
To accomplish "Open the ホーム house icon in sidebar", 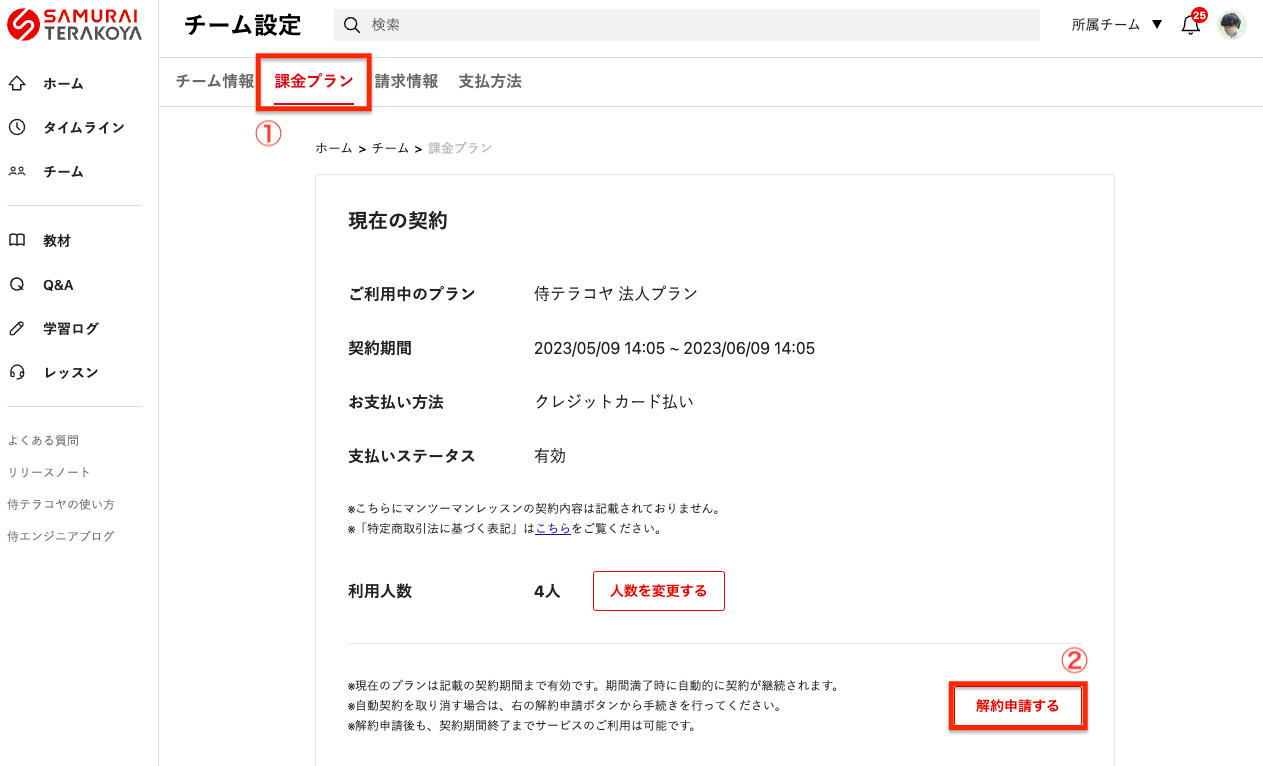I will click(x=17, y=84).
